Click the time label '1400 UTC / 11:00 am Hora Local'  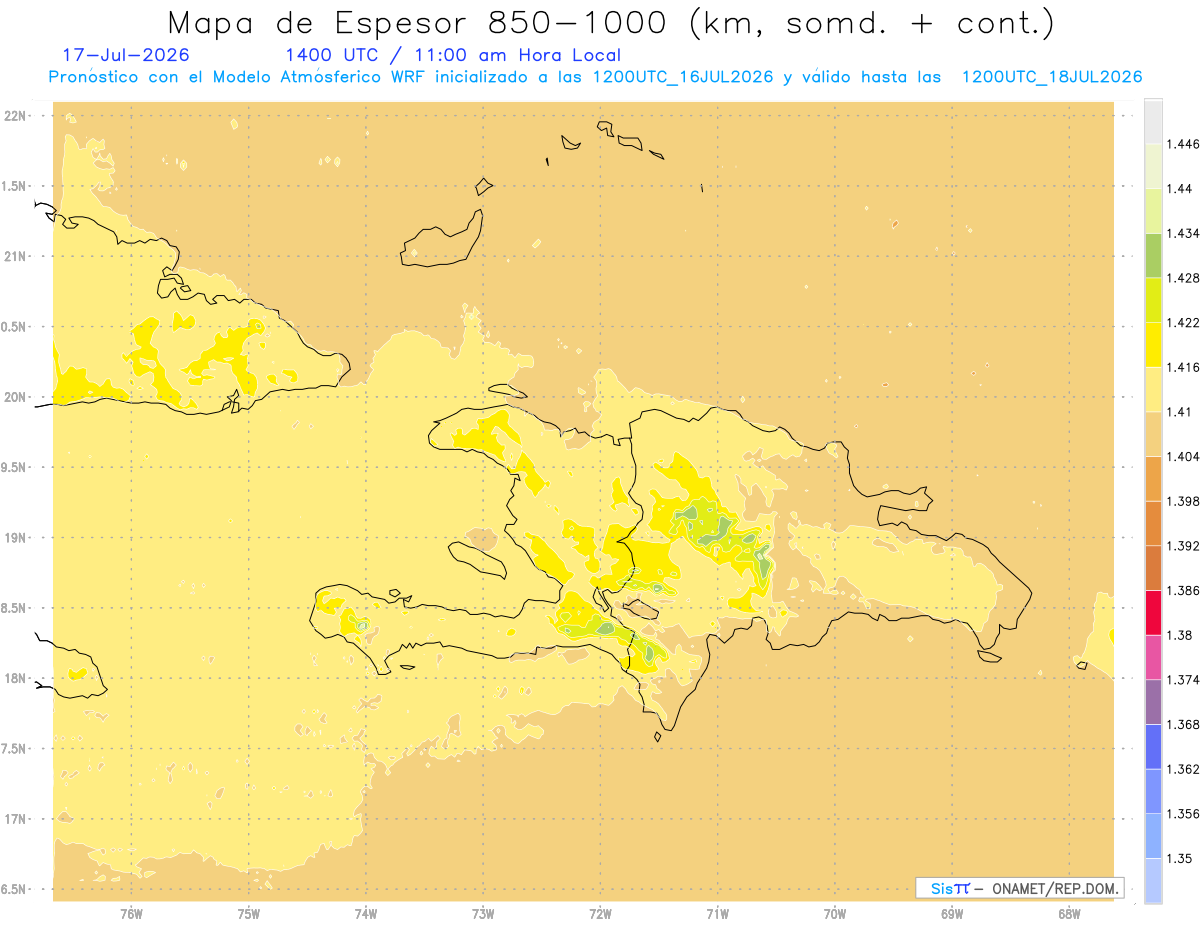coord(453,56)
